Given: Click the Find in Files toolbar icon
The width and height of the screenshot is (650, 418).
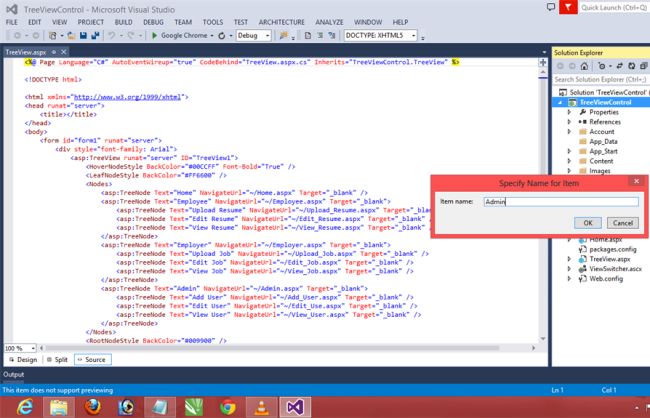Looking at the screenshot, I should (x=284, y=36).
